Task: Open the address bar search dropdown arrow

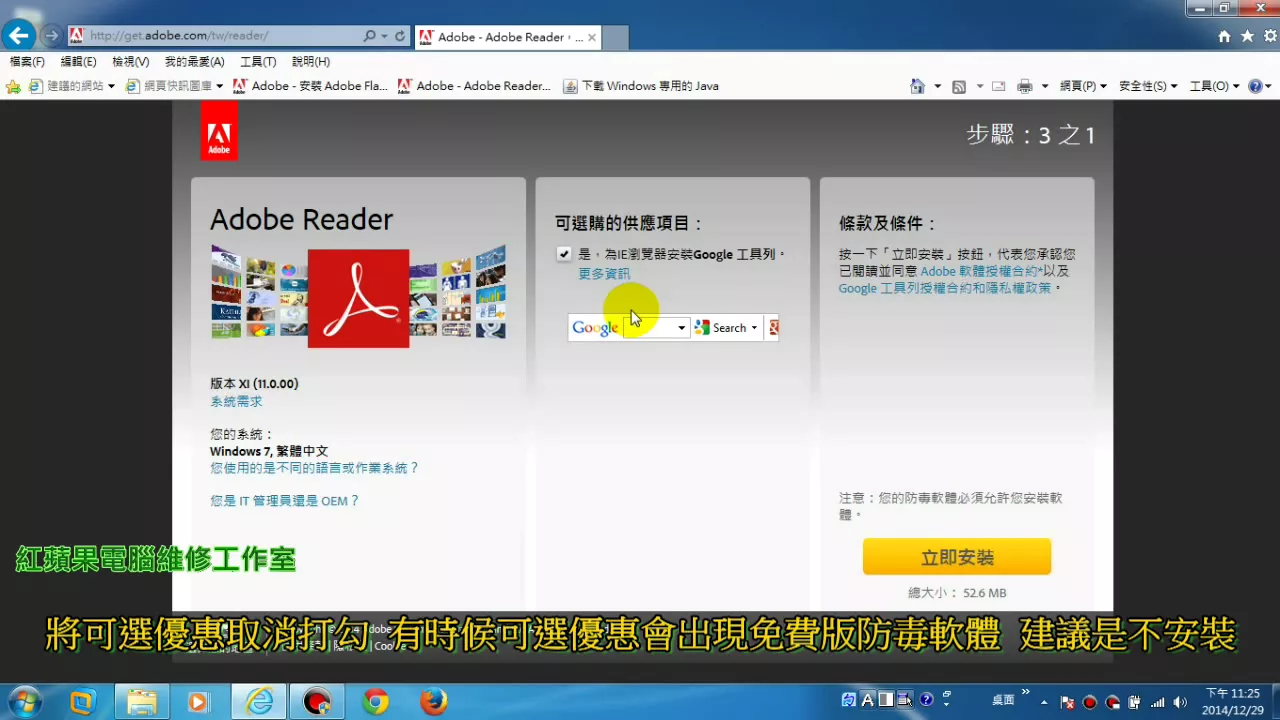Action: [384, 36]
